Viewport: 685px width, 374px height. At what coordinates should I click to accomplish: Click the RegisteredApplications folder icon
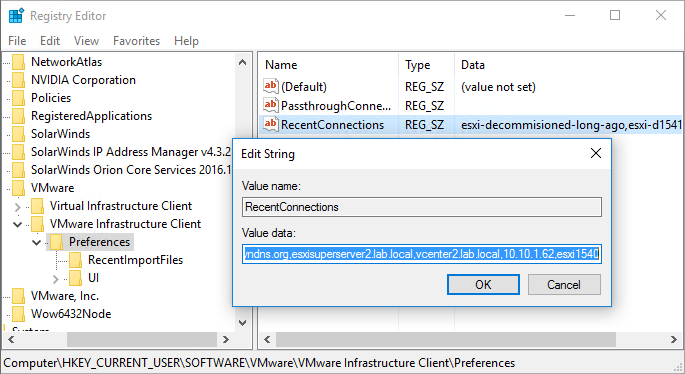[19, 116]
